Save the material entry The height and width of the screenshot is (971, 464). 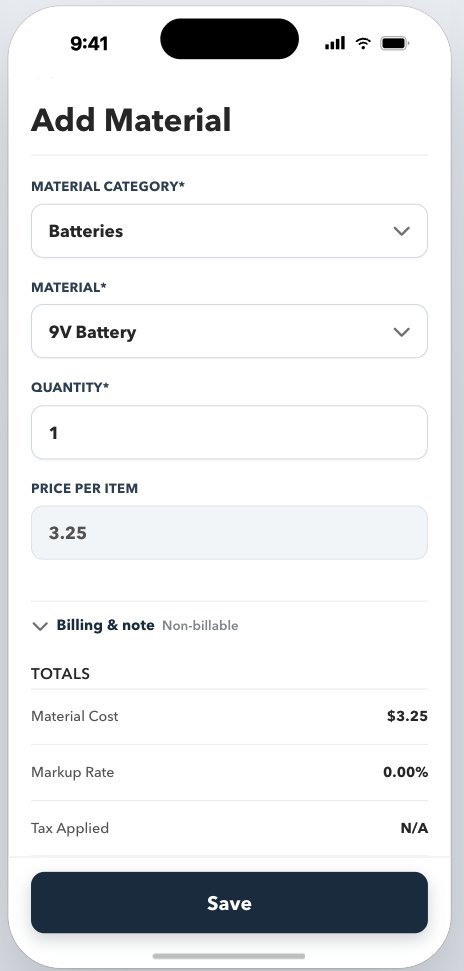pos(229,902)
